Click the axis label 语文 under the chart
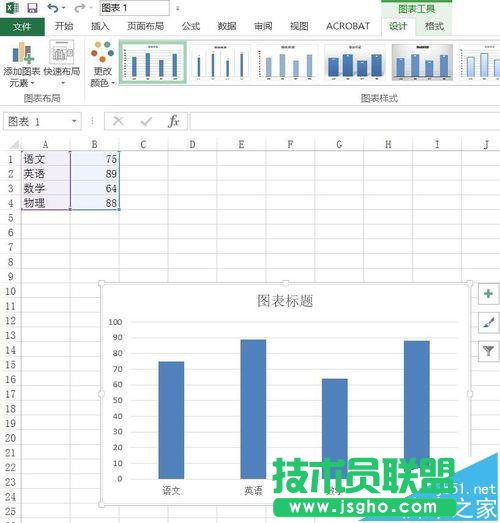This screenshot has width=500, height=523. click(171, 490)
